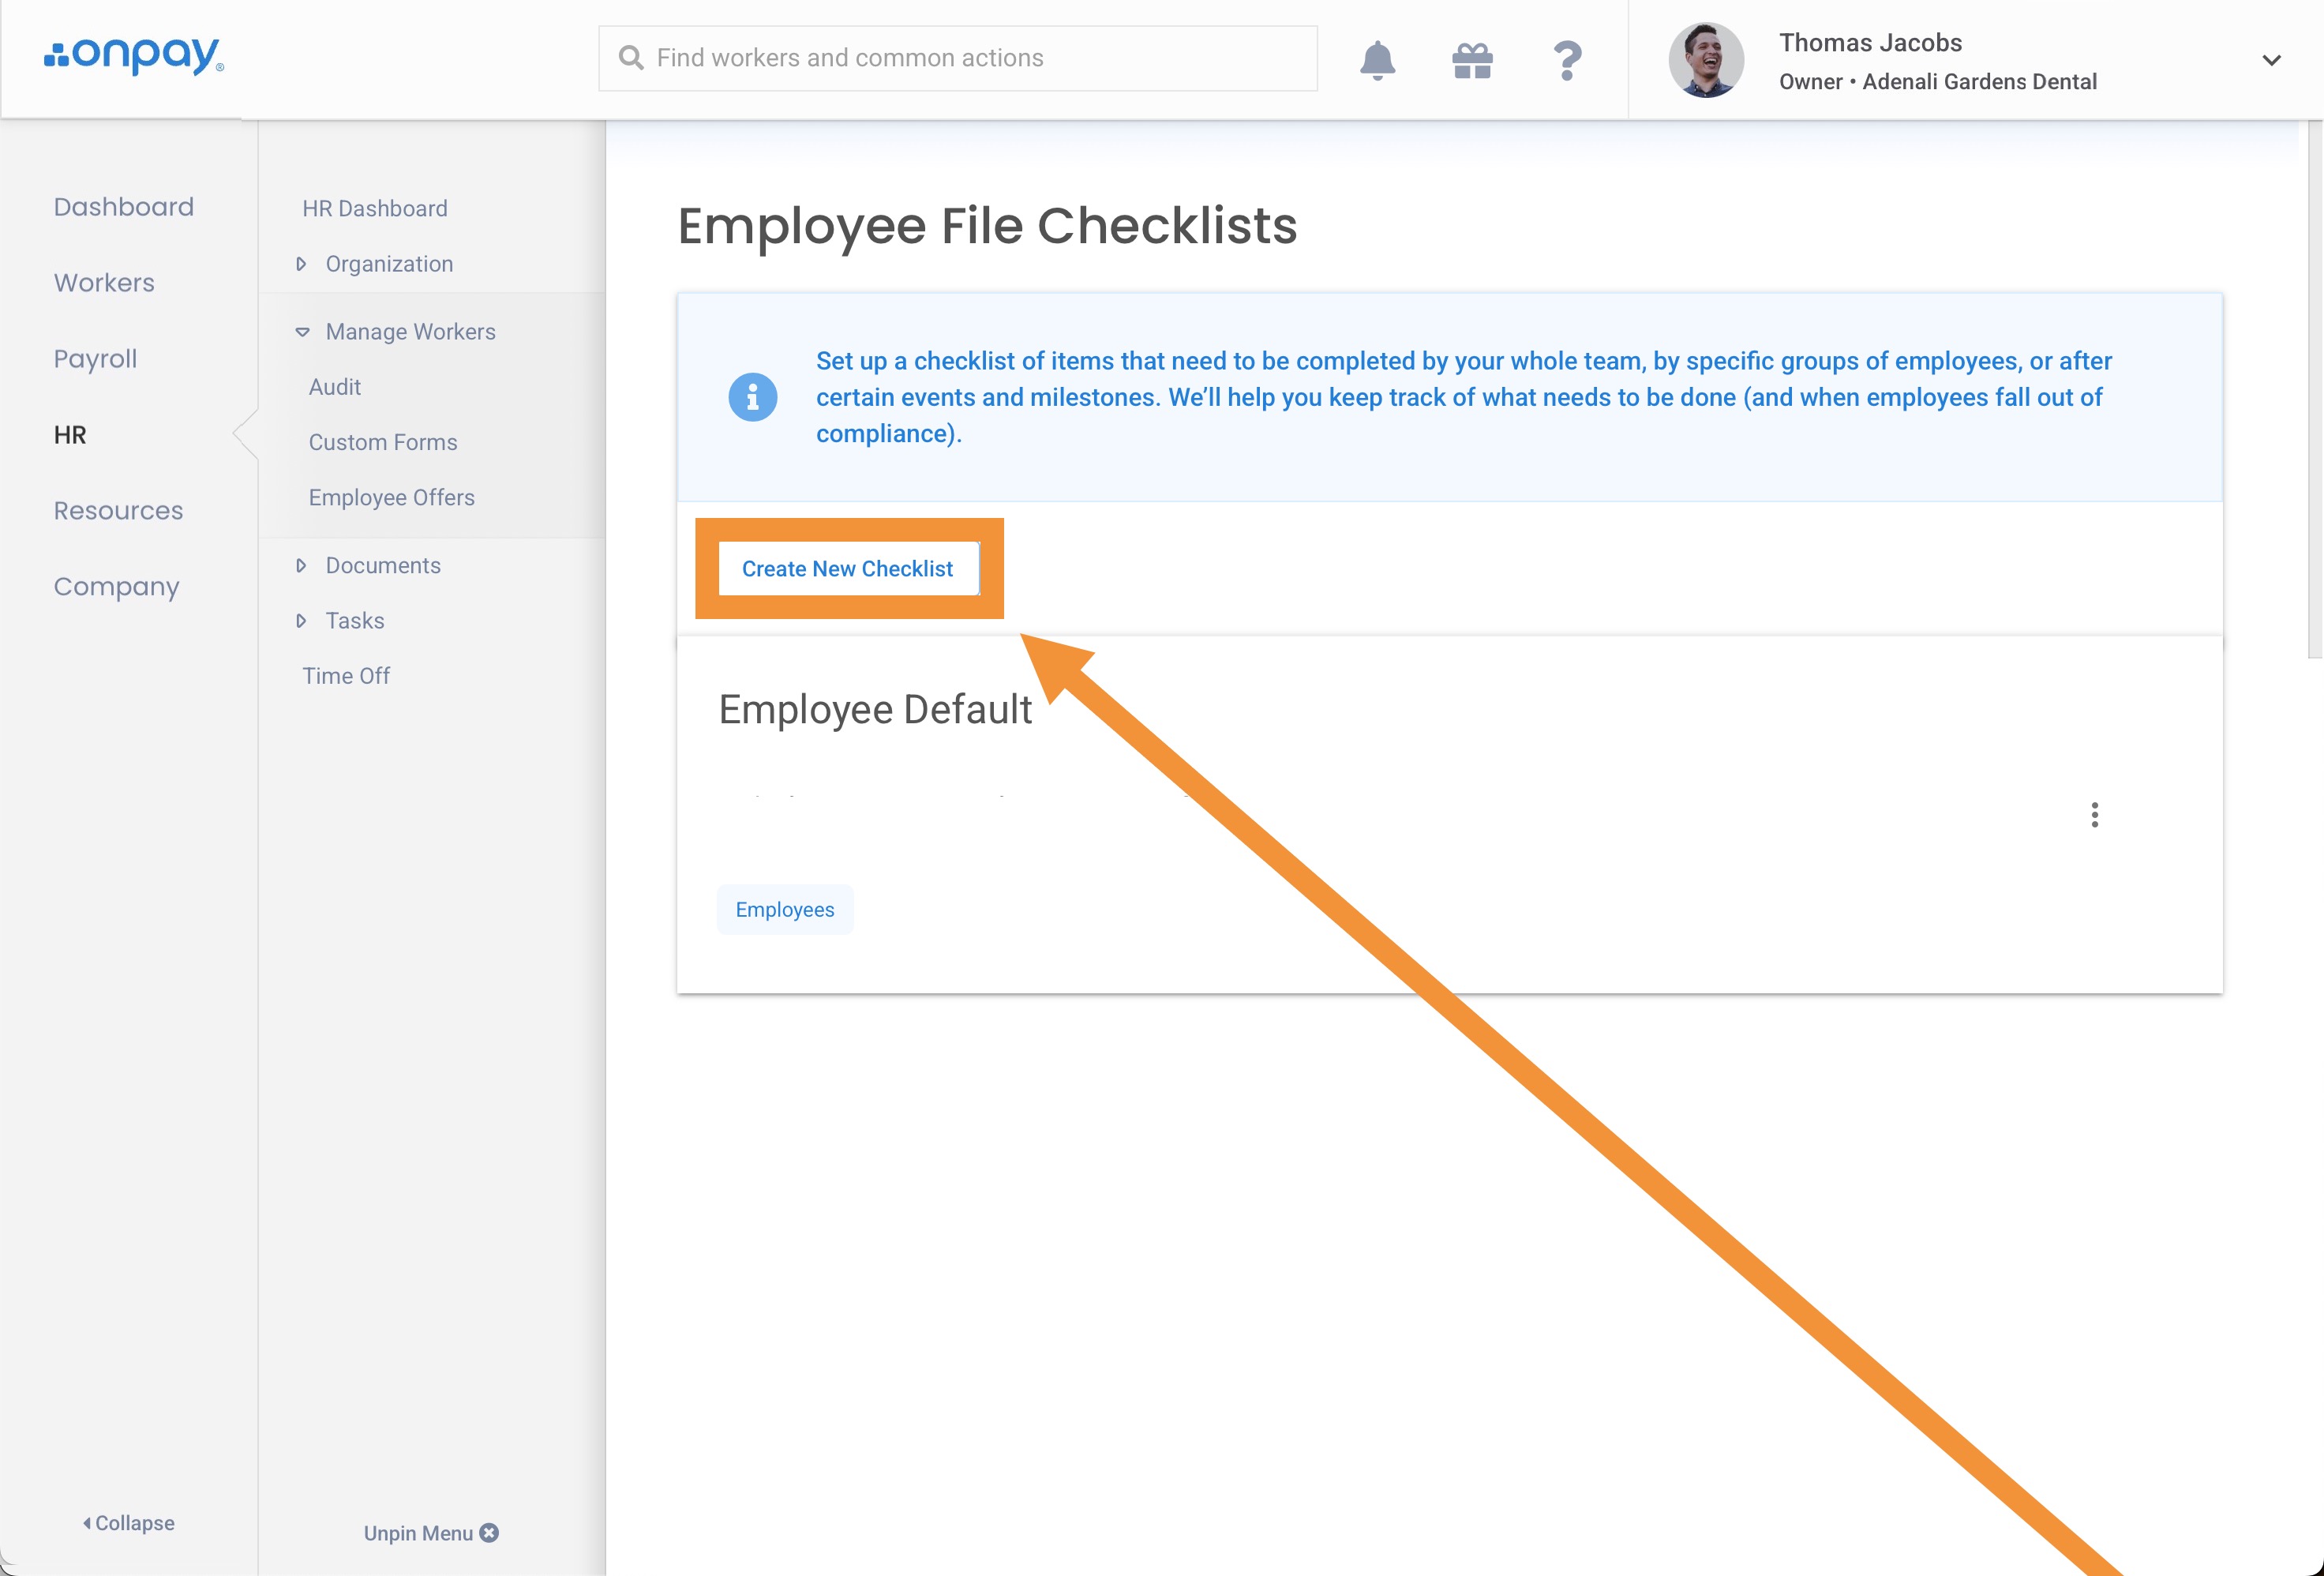Screen dimensions: 2324x1576
Task: Expand the Tasks submenu
Action: click(x=301, y=621)
